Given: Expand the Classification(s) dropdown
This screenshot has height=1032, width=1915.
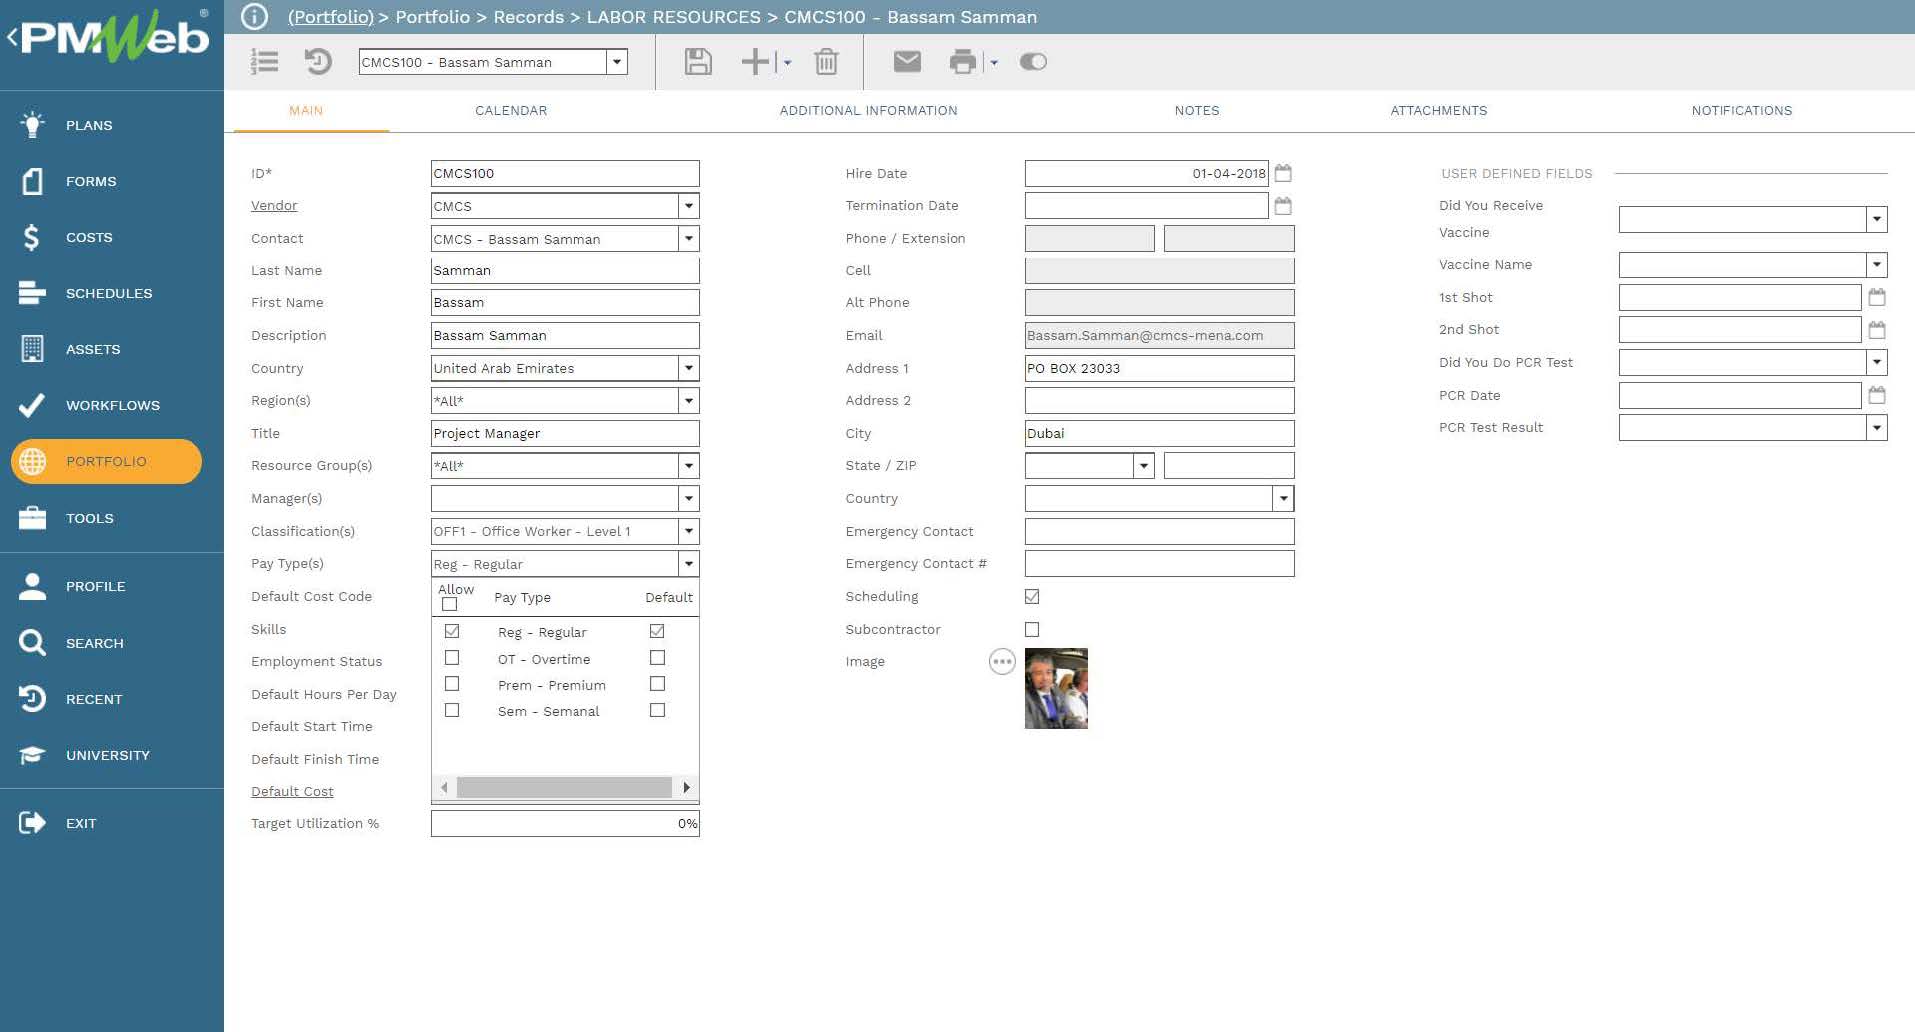Looking at the screenshot, I should click(688, 531).
